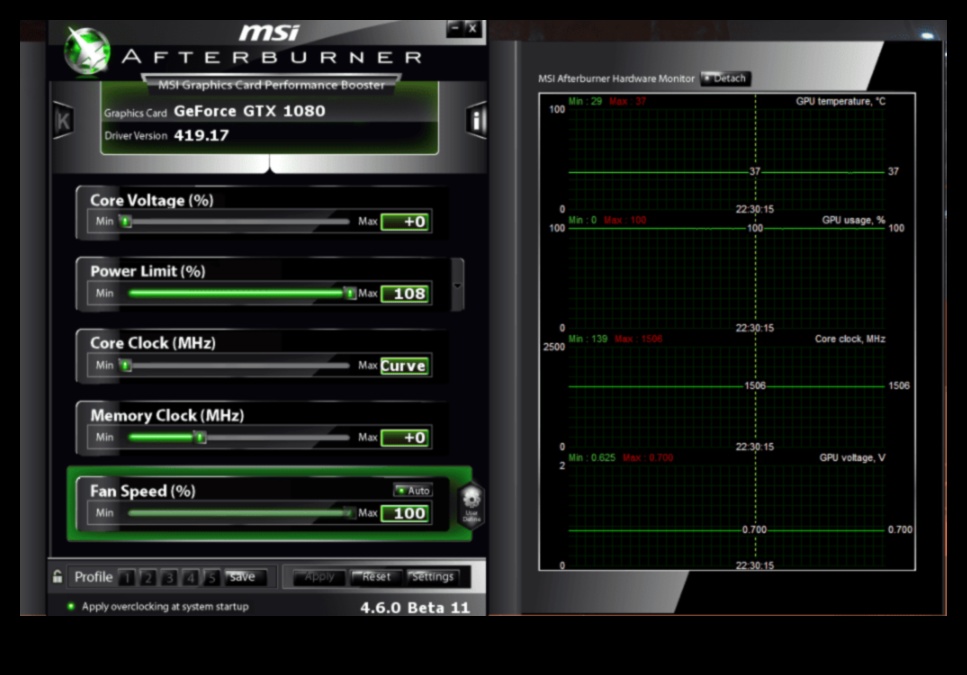Screen dimensions: 967x675
Task: Toggle Apply overclocking at system startup
Action: [x=71, y=606]
